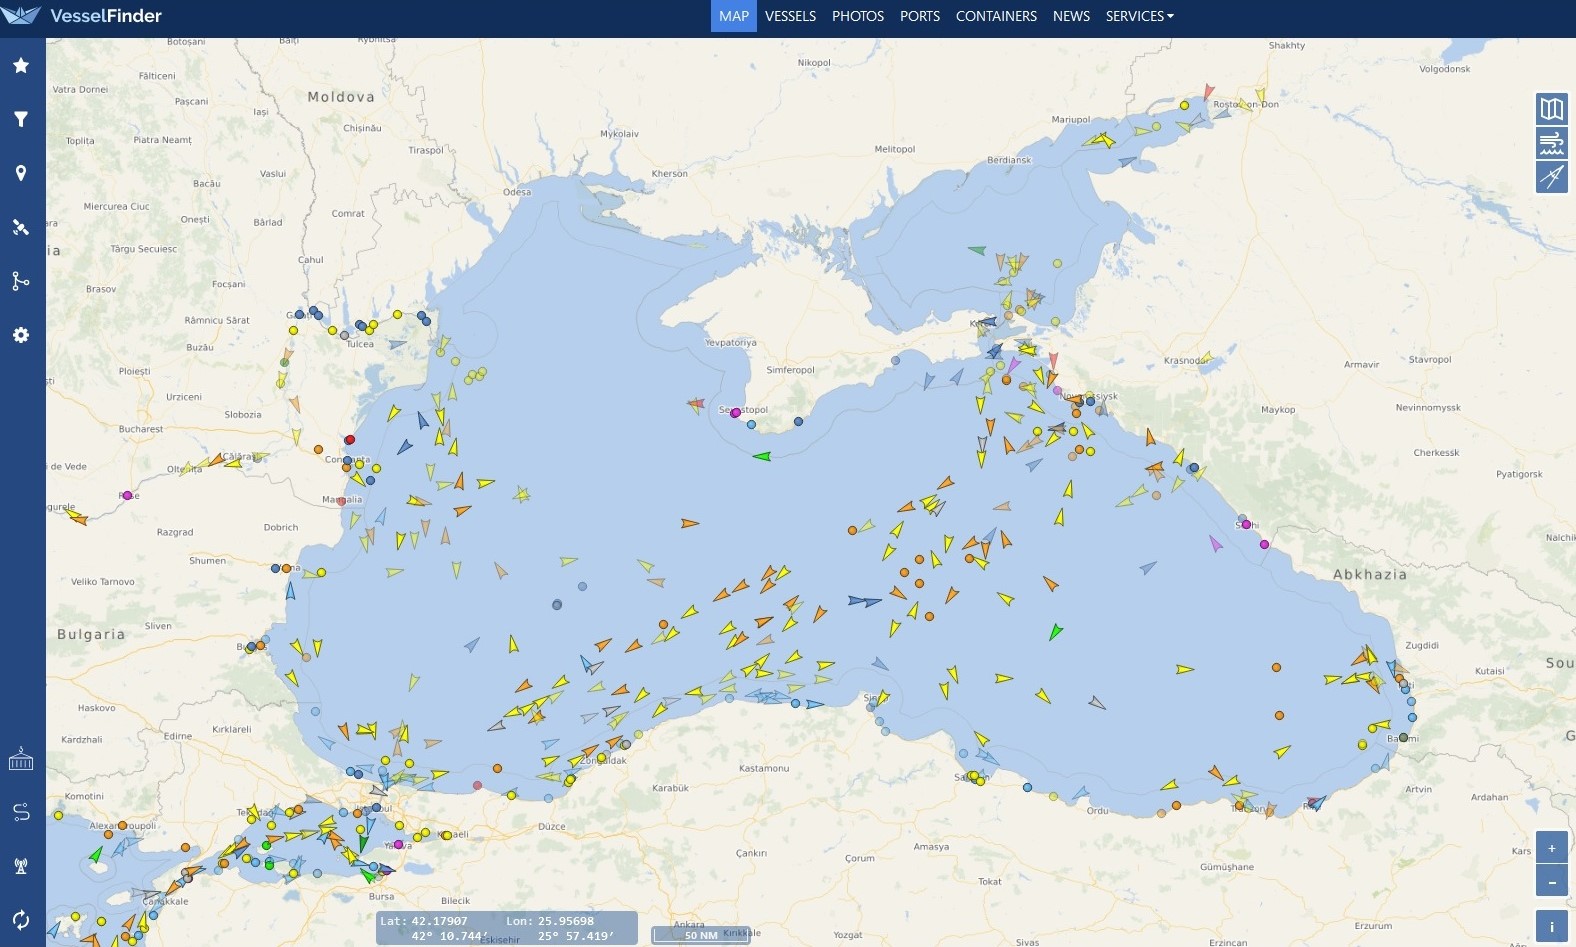Open the curved route planner icon
Image resolution: width=1576 pixels, height=947 pixels.
[x=21, y=812]
